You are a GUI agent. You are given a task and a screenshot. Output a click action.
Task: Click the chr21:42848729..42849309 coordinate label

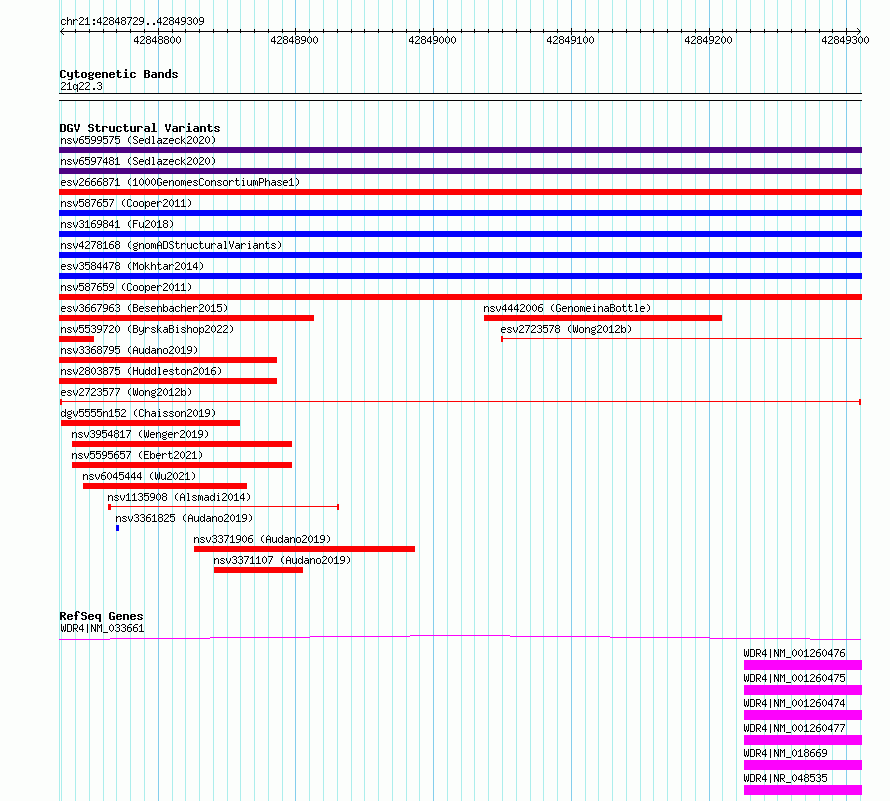[132, 22]
